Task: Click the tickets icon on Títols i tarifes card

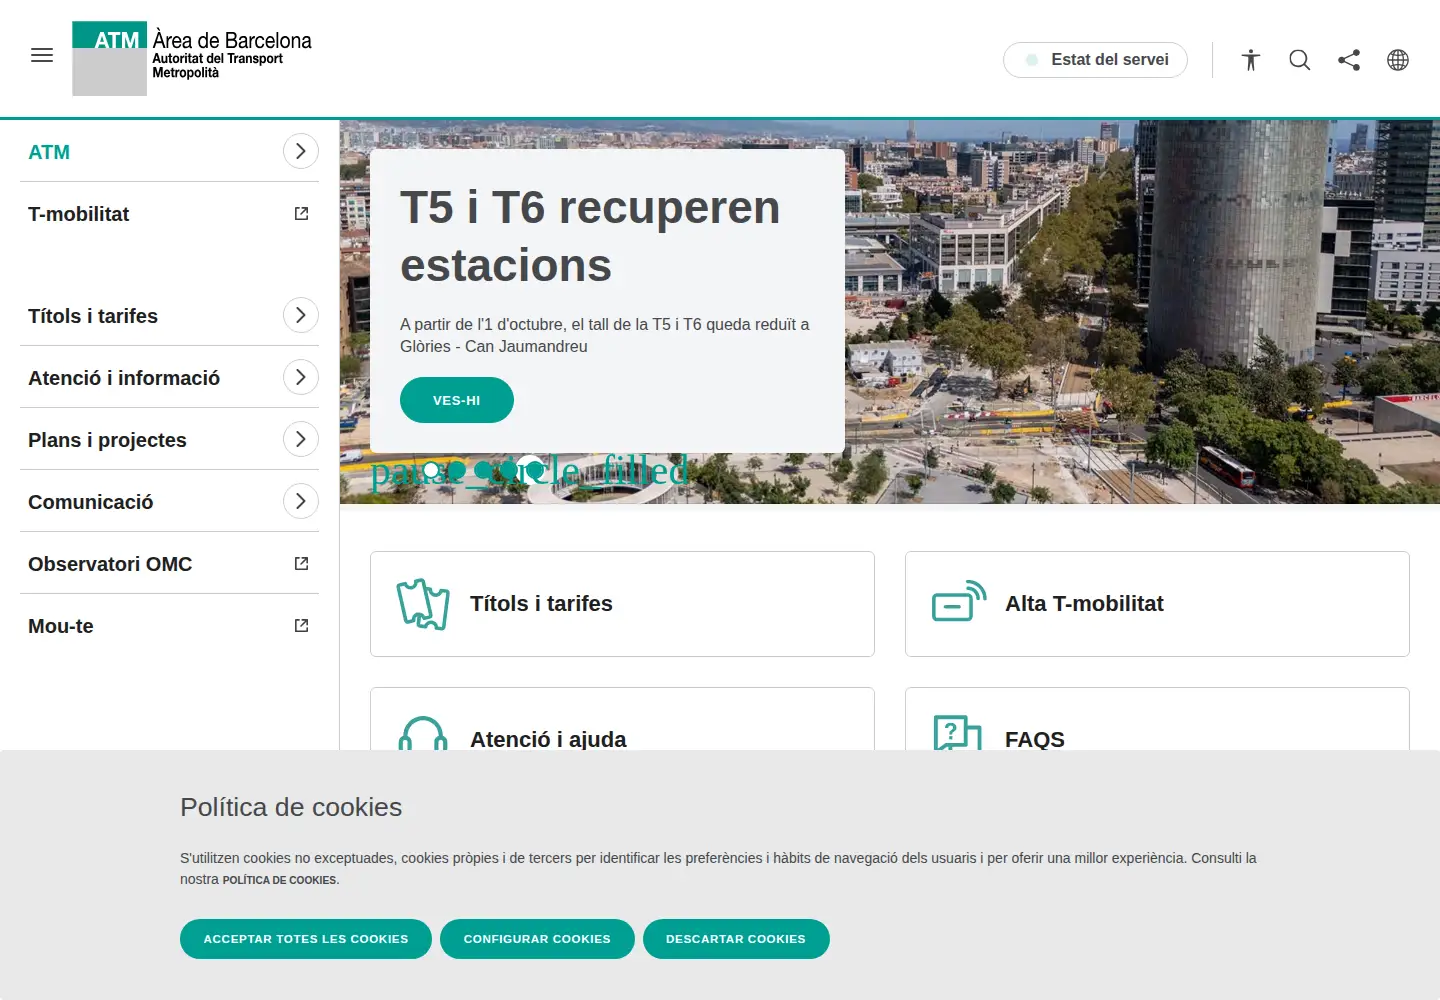Action: point(423,604)
